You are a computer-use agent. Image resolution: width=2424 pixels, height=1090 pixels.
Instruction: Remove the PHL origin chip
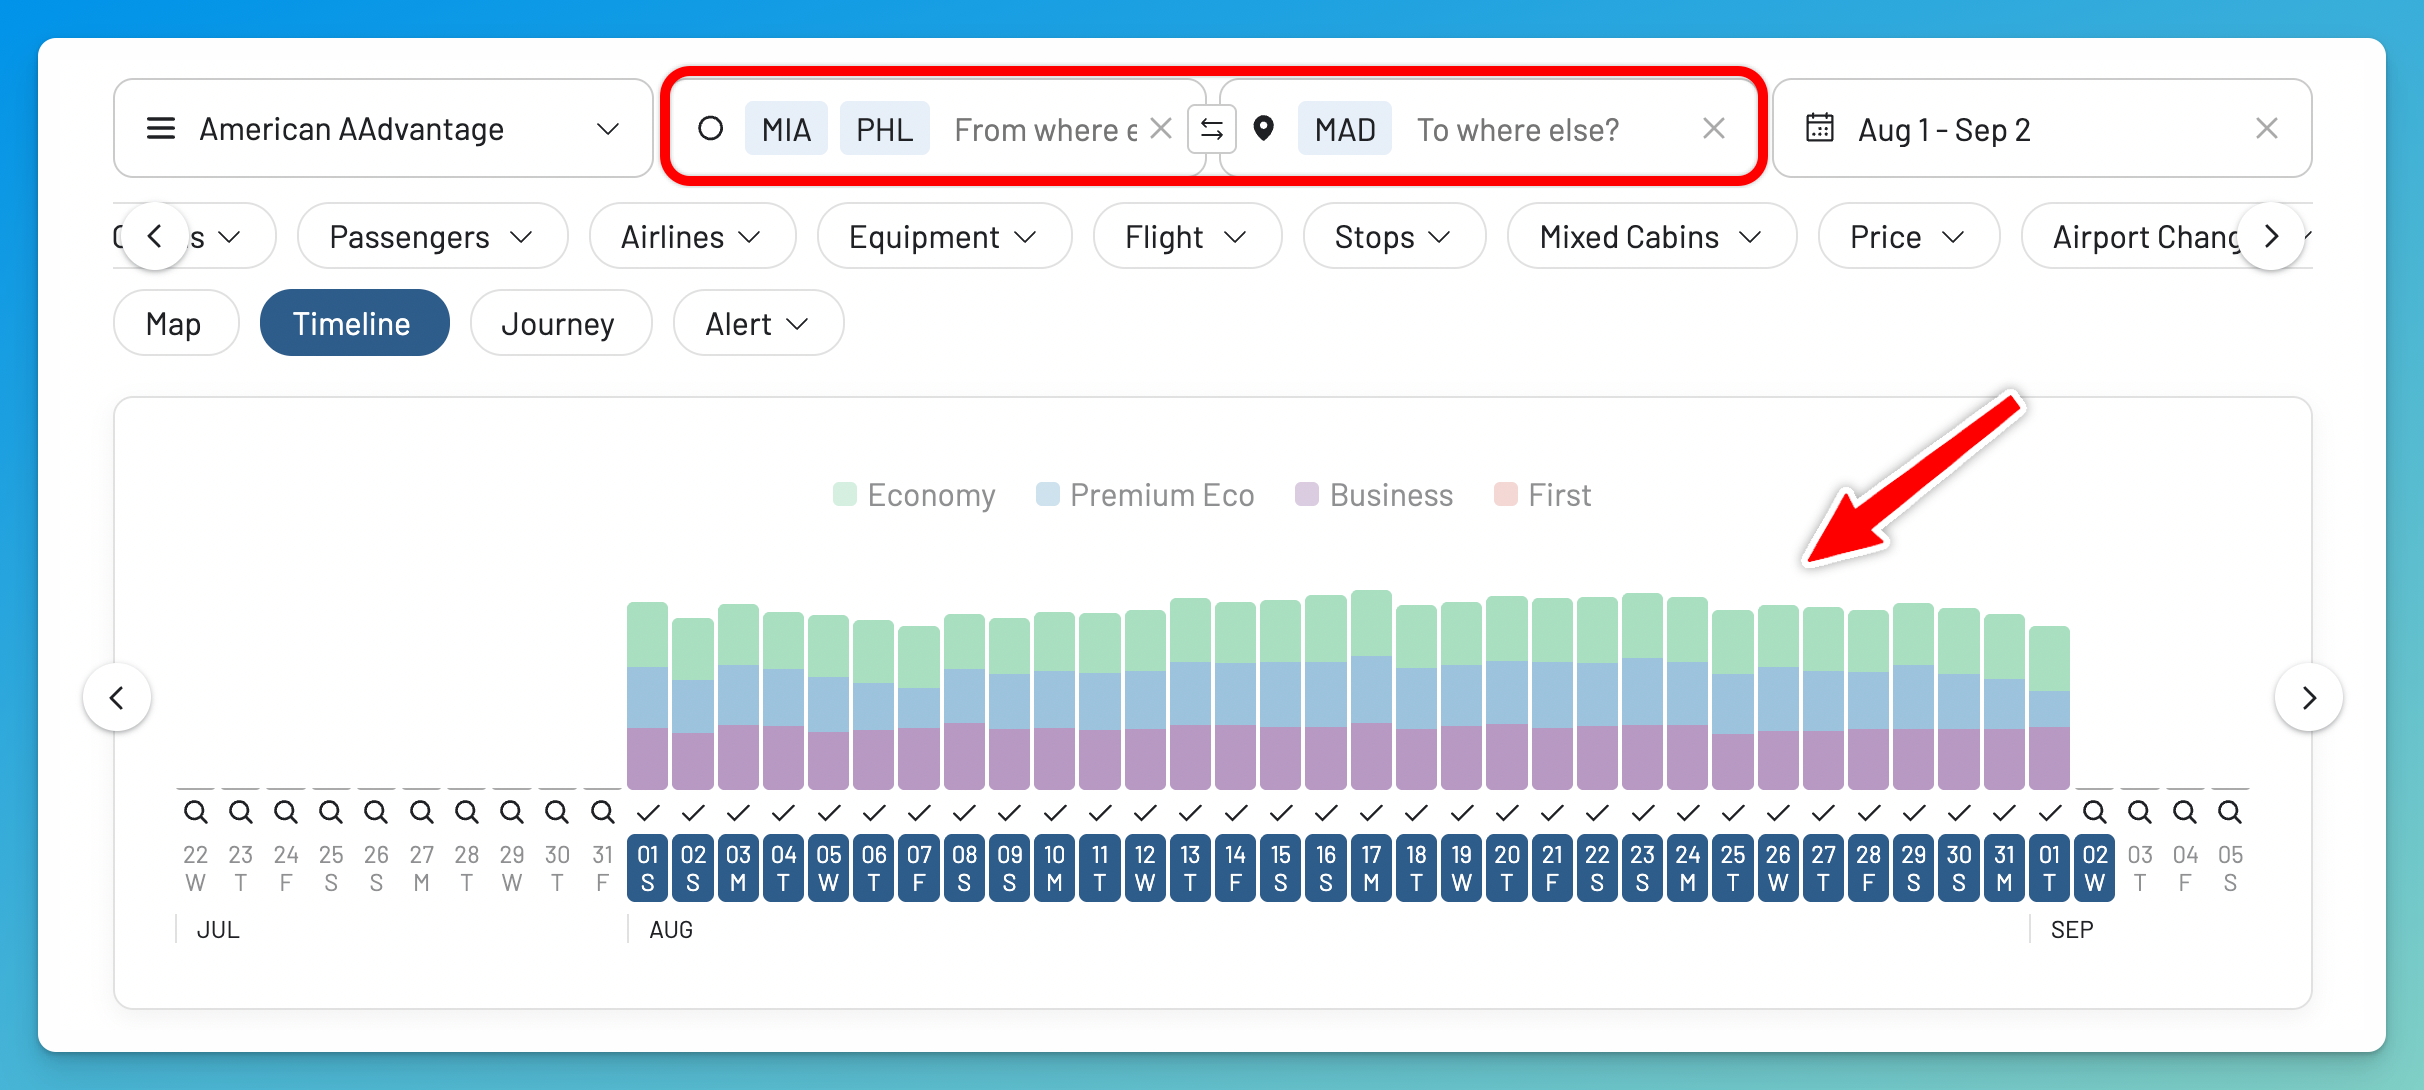(885, 129)
